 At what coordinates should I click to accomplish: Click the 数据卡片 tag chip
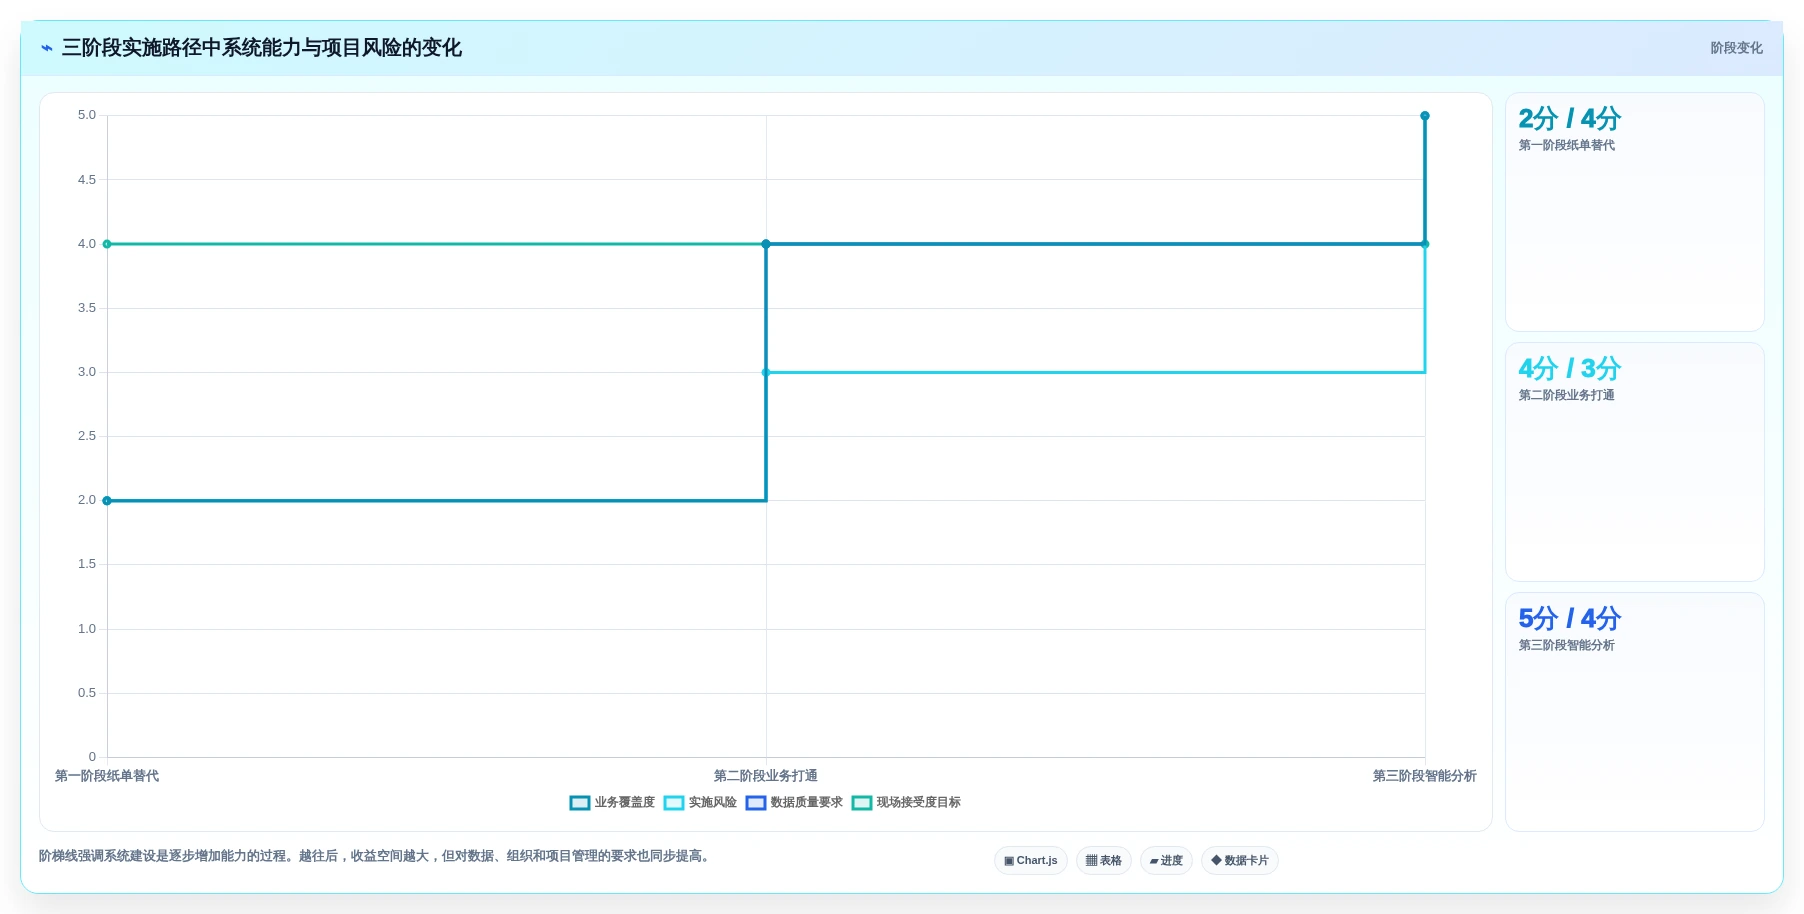point(1240,861)
